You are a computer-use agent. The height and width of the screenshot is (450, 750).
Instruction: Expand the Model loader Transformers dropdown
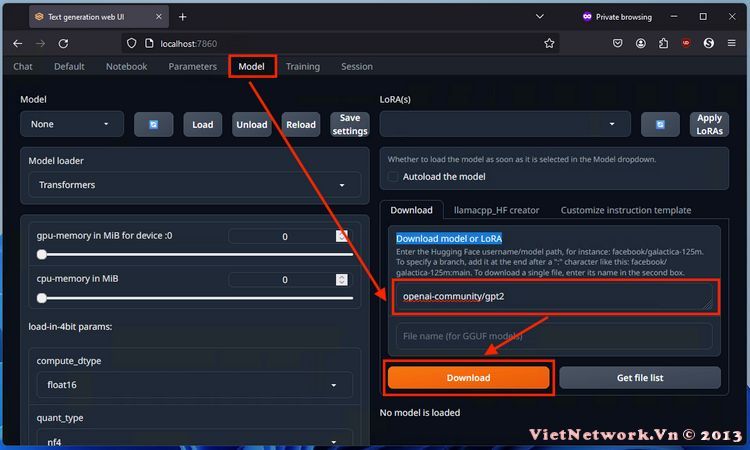190,185
